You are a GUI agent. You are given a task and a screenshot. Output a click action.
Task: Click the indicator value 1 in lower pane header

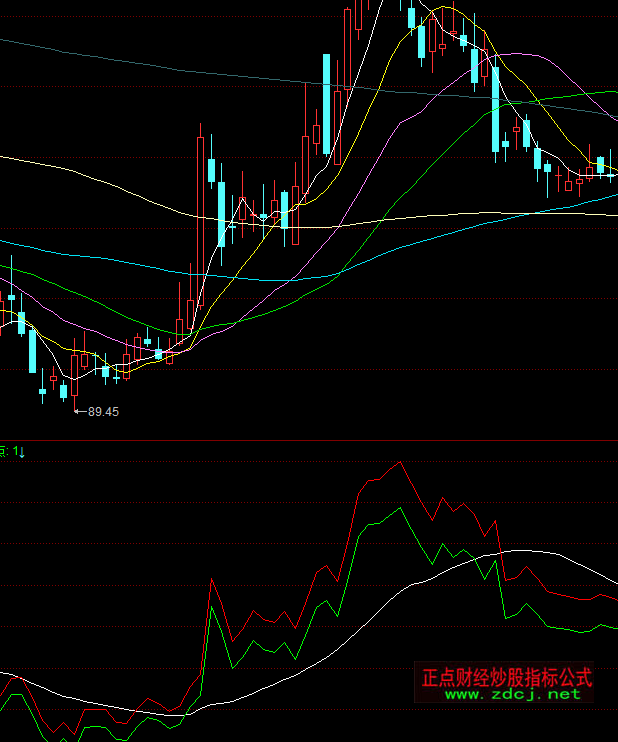pos(16,452)
